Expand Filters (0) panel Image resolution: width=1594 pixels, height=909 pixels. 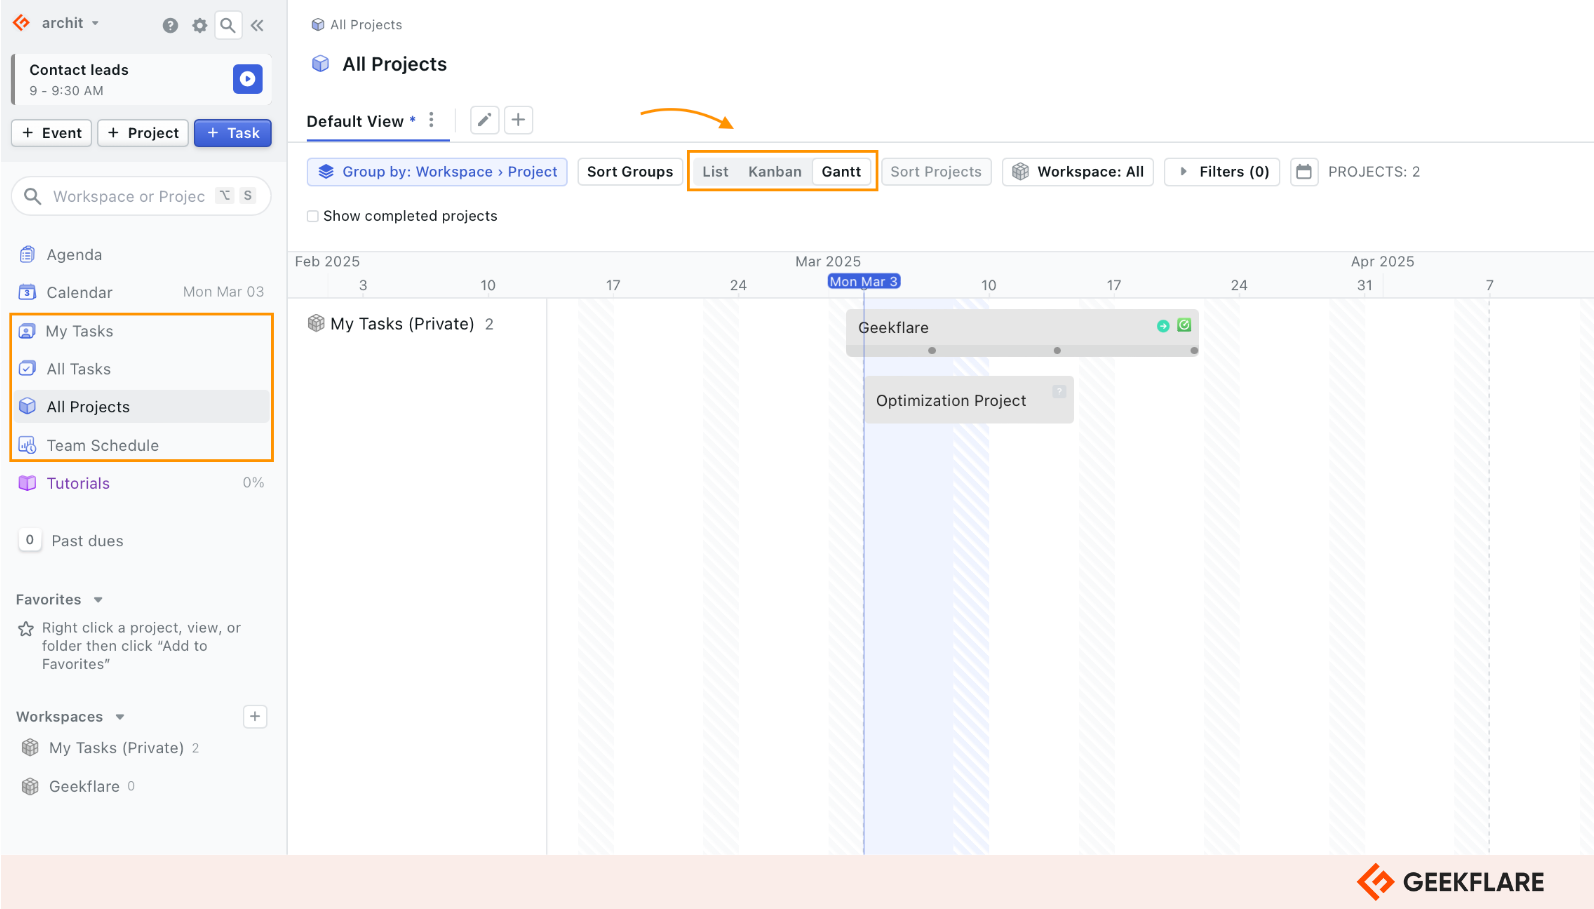coord(1222,172)
